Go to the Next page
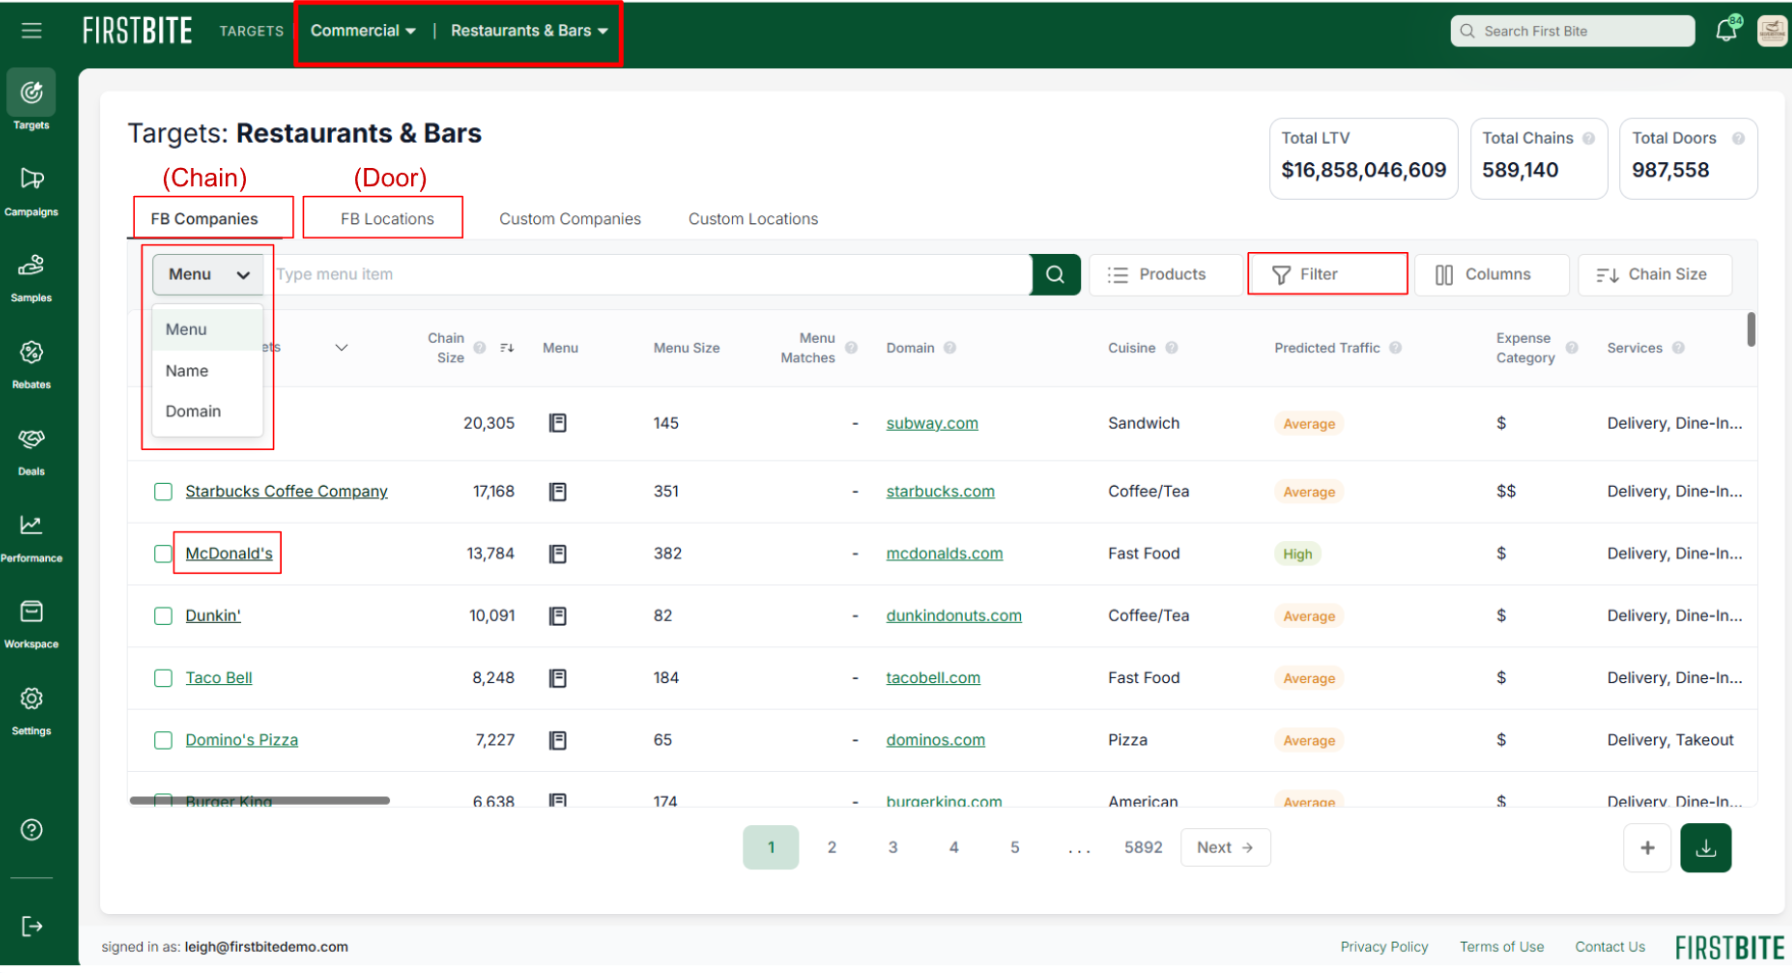1792x973 pixels. (1225, 848)
